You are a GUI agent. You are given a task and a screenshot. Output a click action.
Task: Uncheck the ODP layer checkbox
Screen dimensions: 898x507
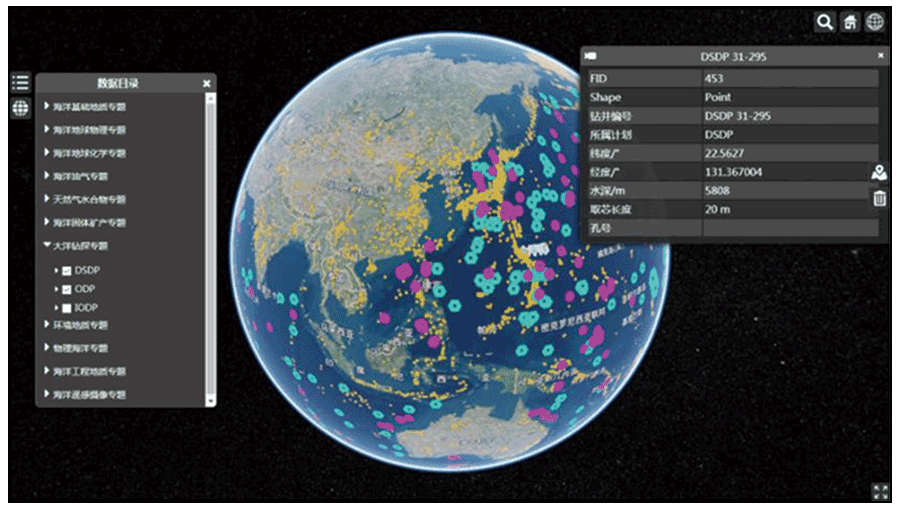[67, 289]
